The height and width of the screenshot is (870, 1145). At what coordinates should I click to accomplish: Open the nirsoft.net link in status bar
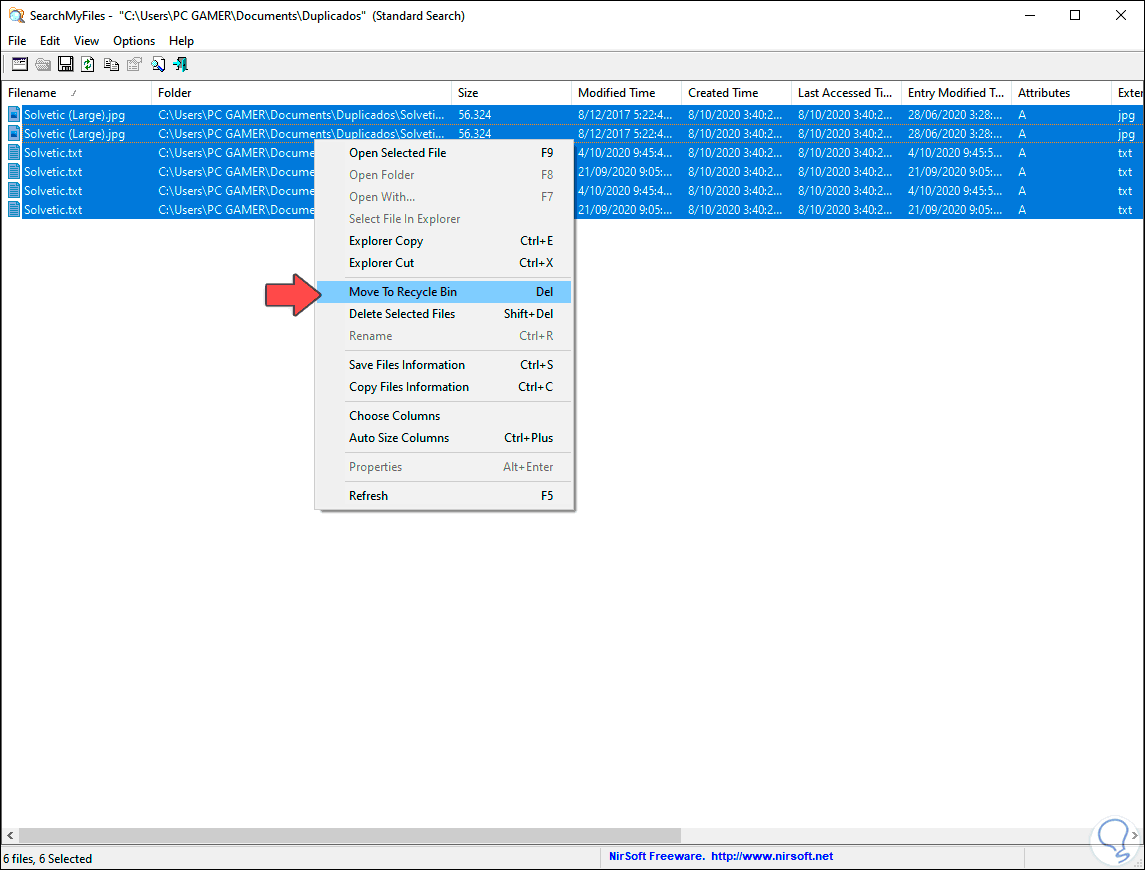pos(772,856)
